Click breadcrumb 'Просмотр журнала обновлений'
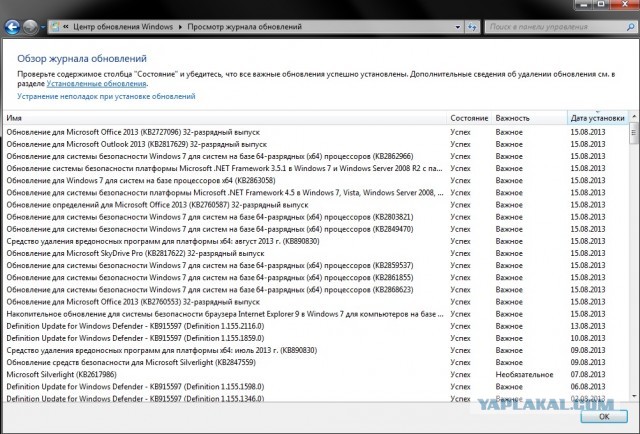Viewport: 640px width, 434px height. 244,27
